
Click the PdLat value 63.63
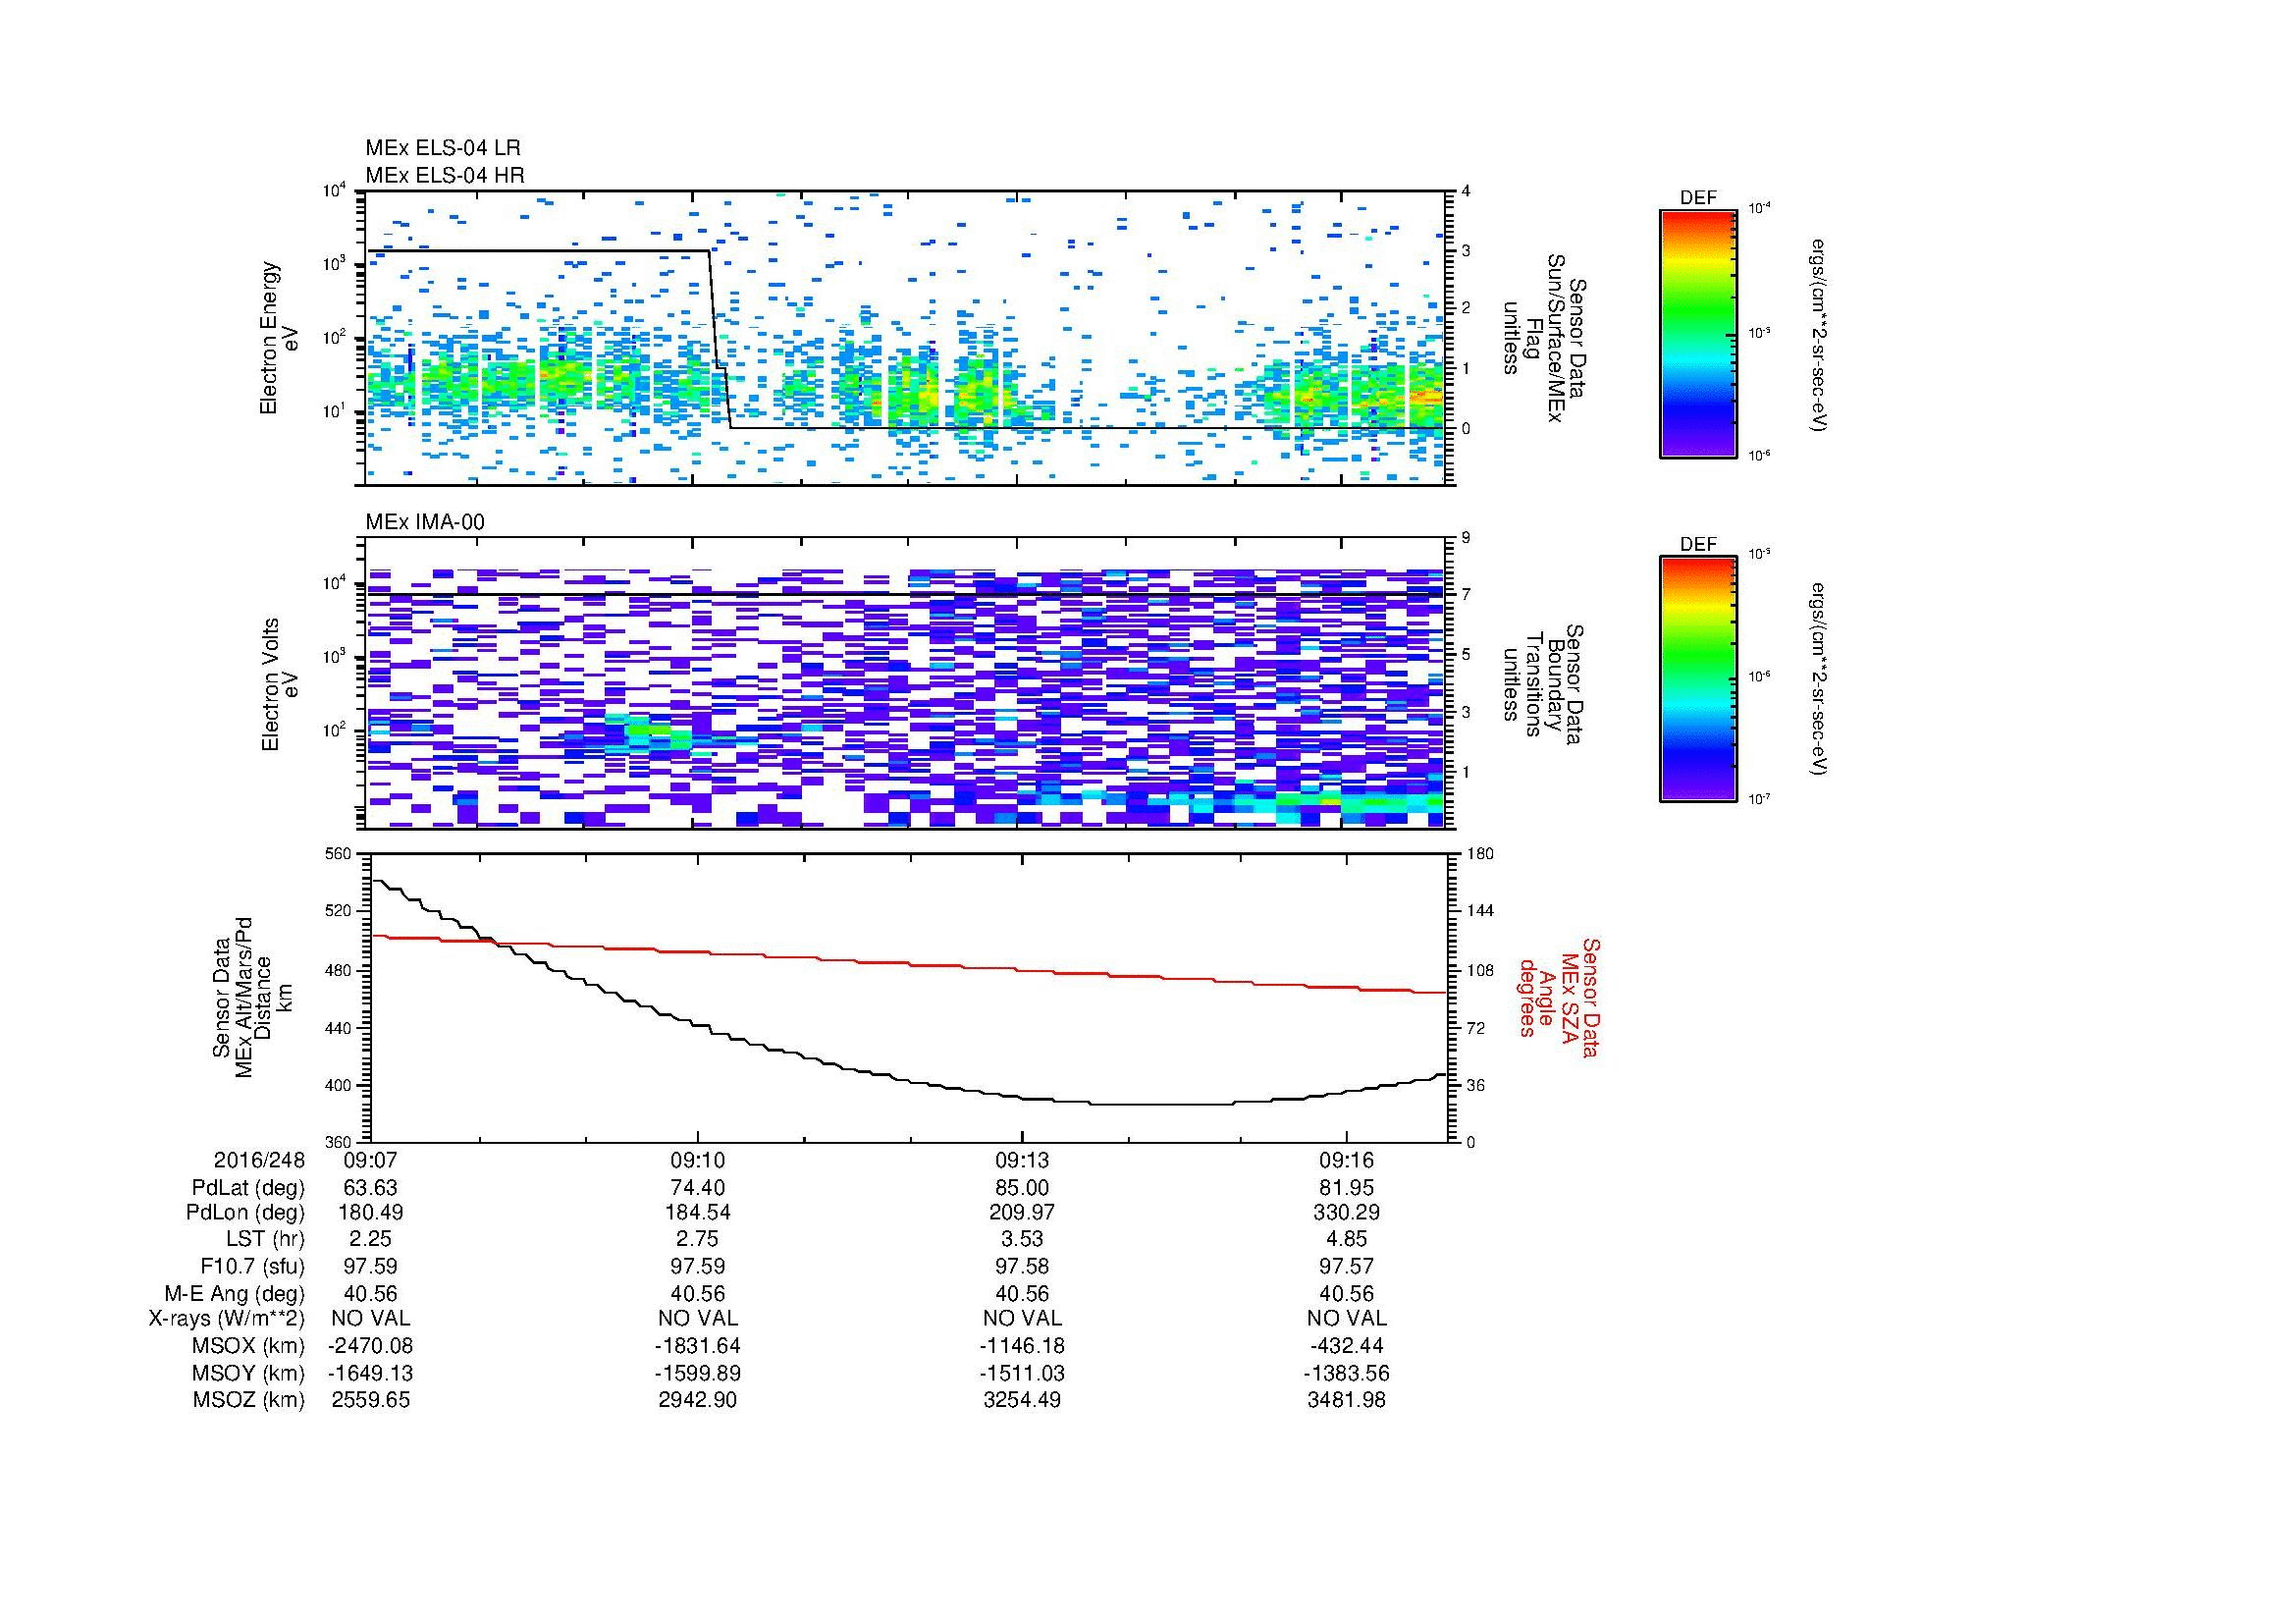(x=371, y=1188)
